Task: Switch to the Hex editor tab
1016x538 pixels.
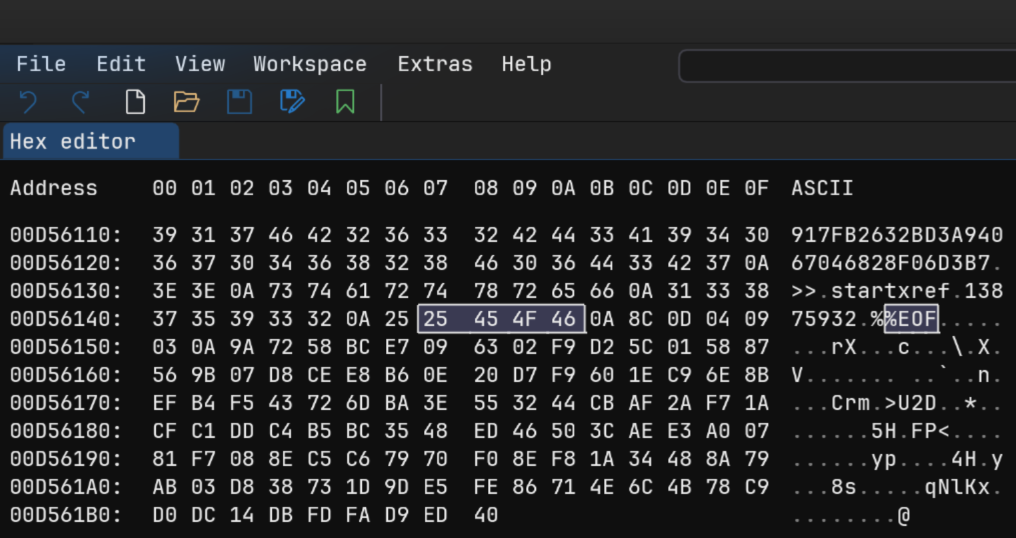Action: coord(73,141)
